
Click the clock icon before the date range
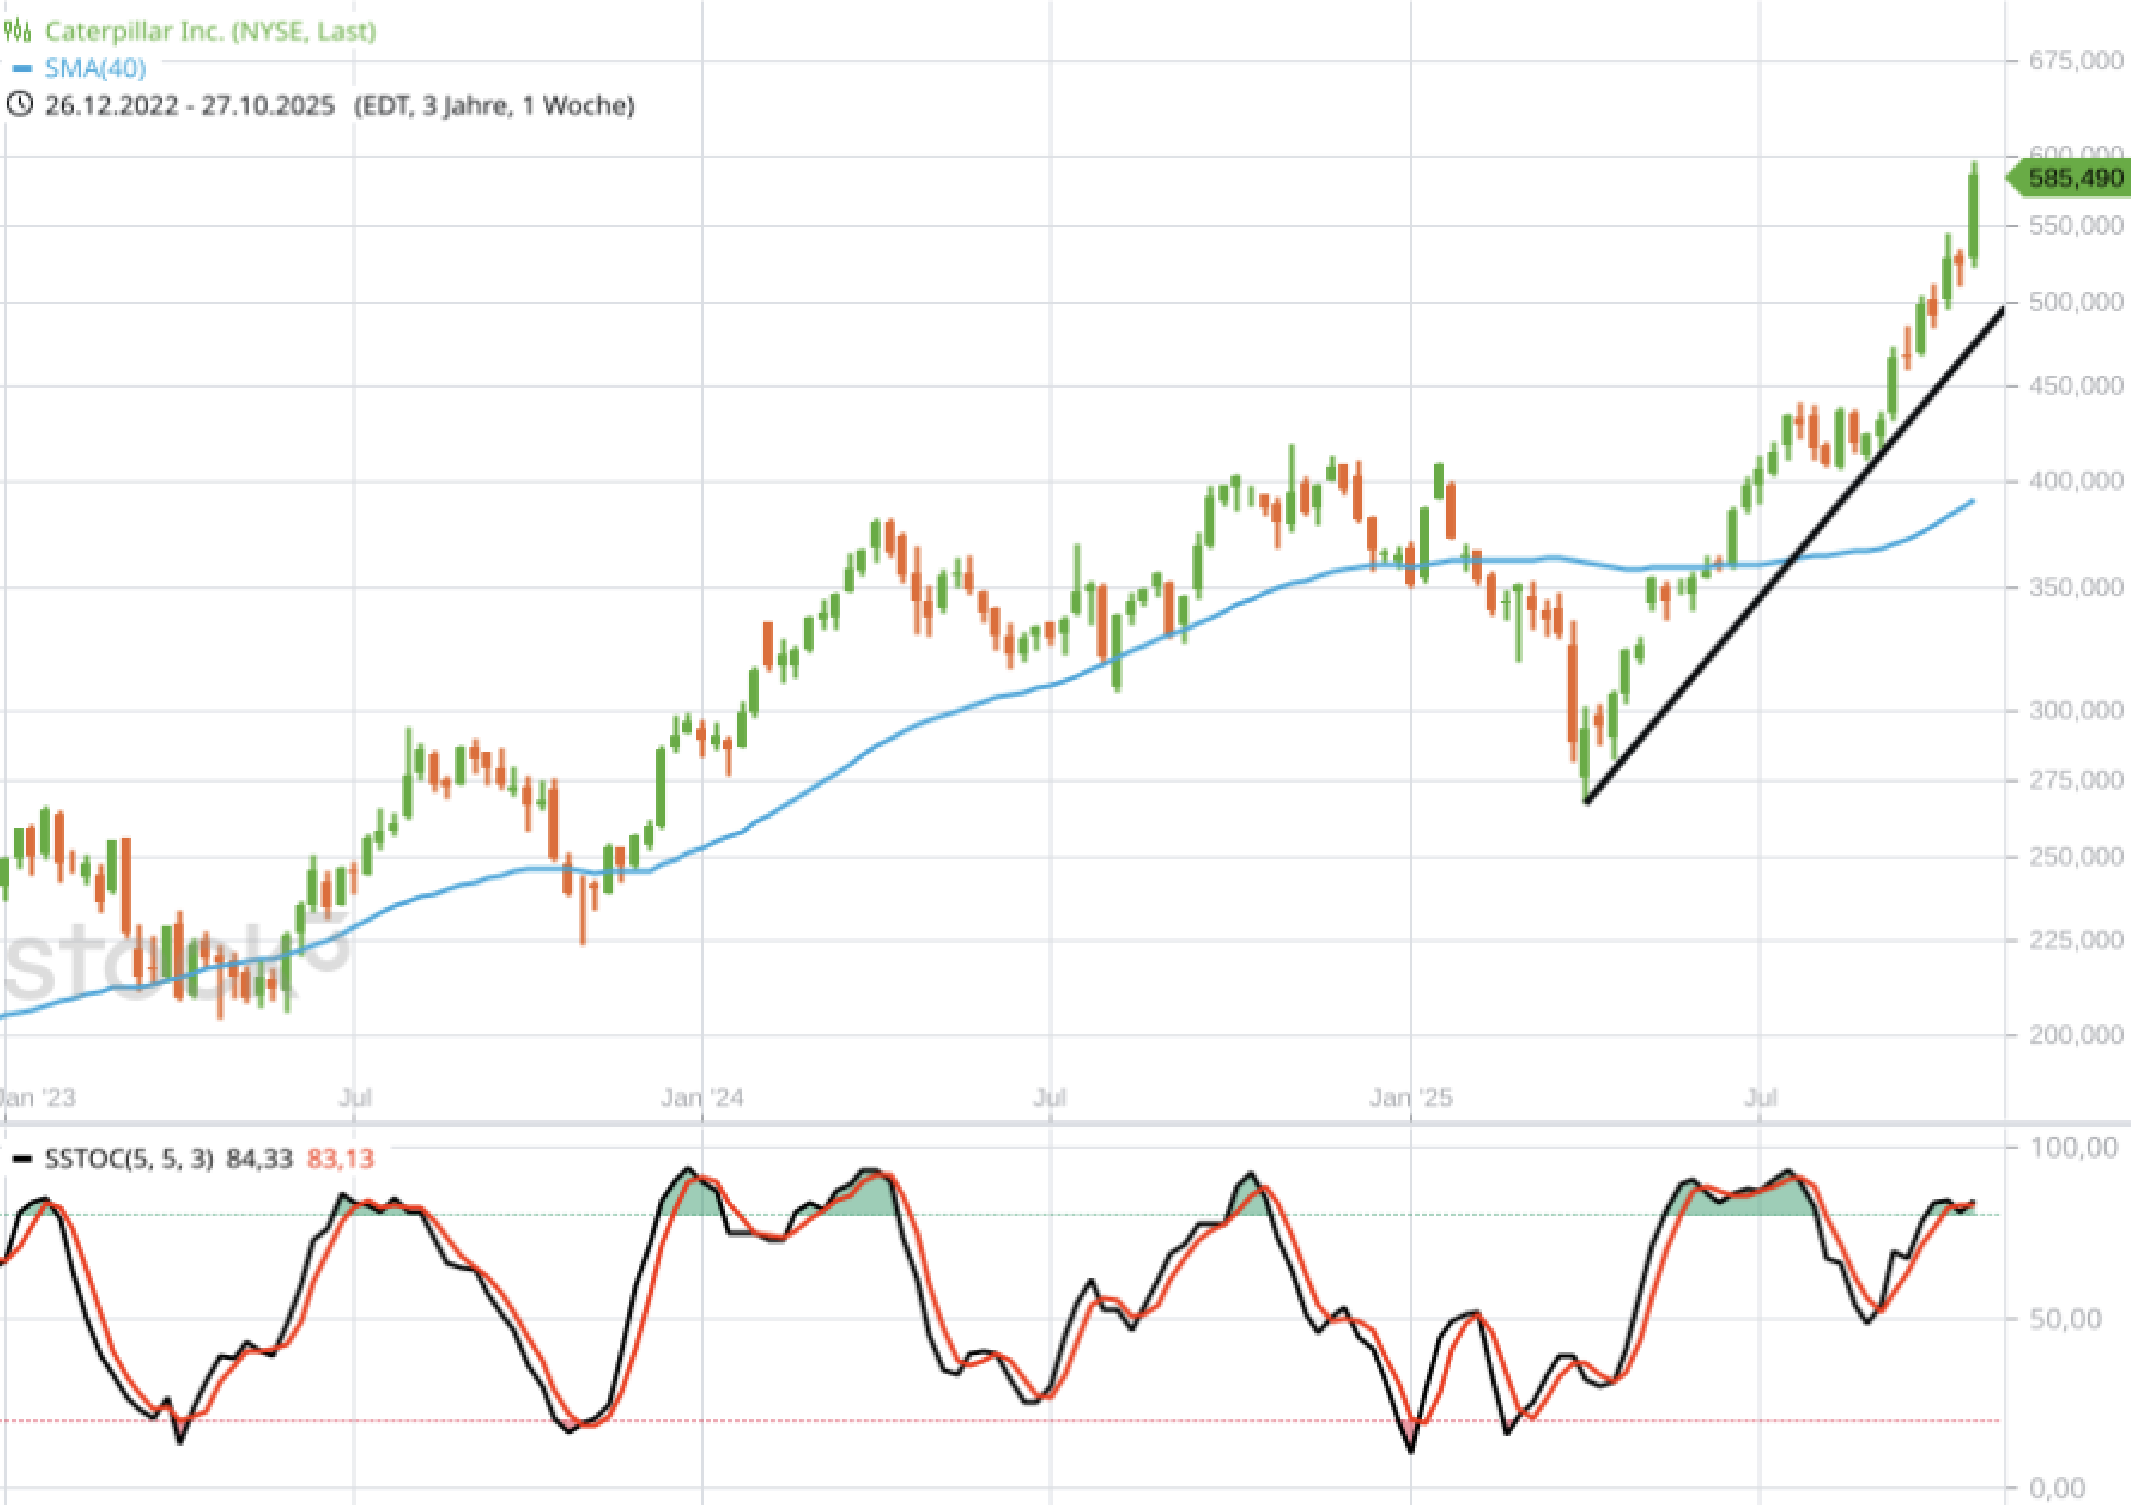point(20,104)
